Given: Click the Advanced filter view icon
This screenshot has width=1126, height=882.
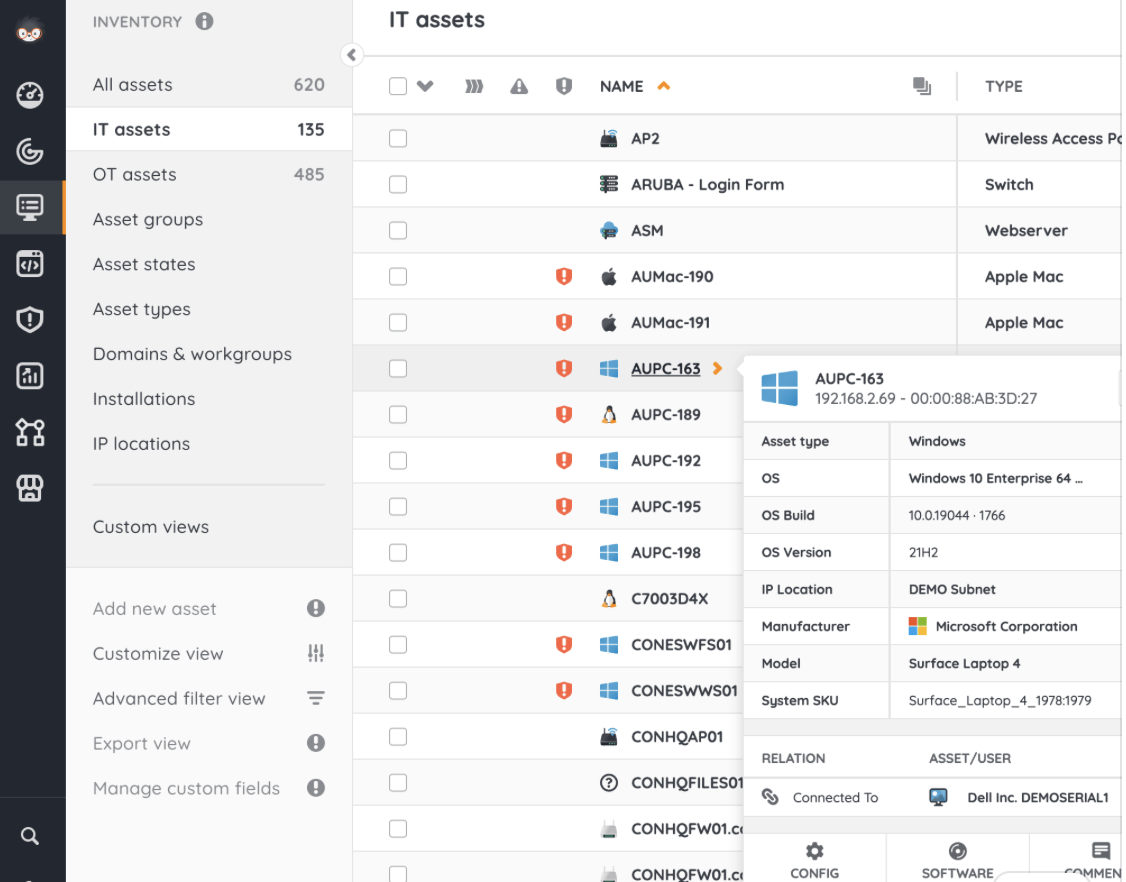Looking at the screenshot, I should [x=316, y=699].
